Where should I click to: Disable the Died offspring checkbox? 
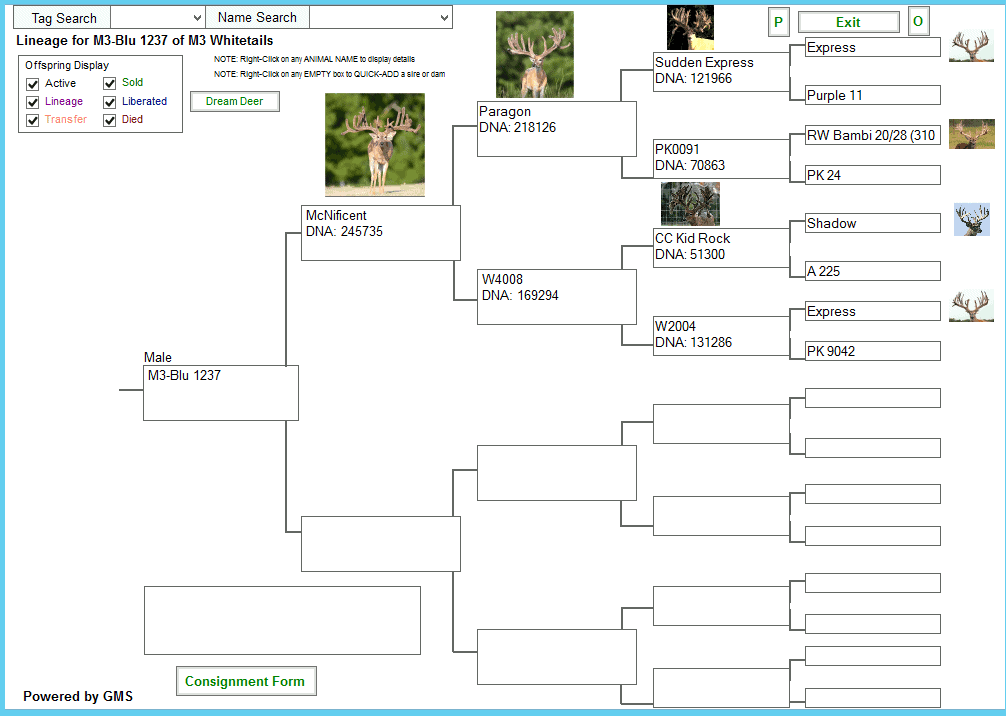point(110,120)
